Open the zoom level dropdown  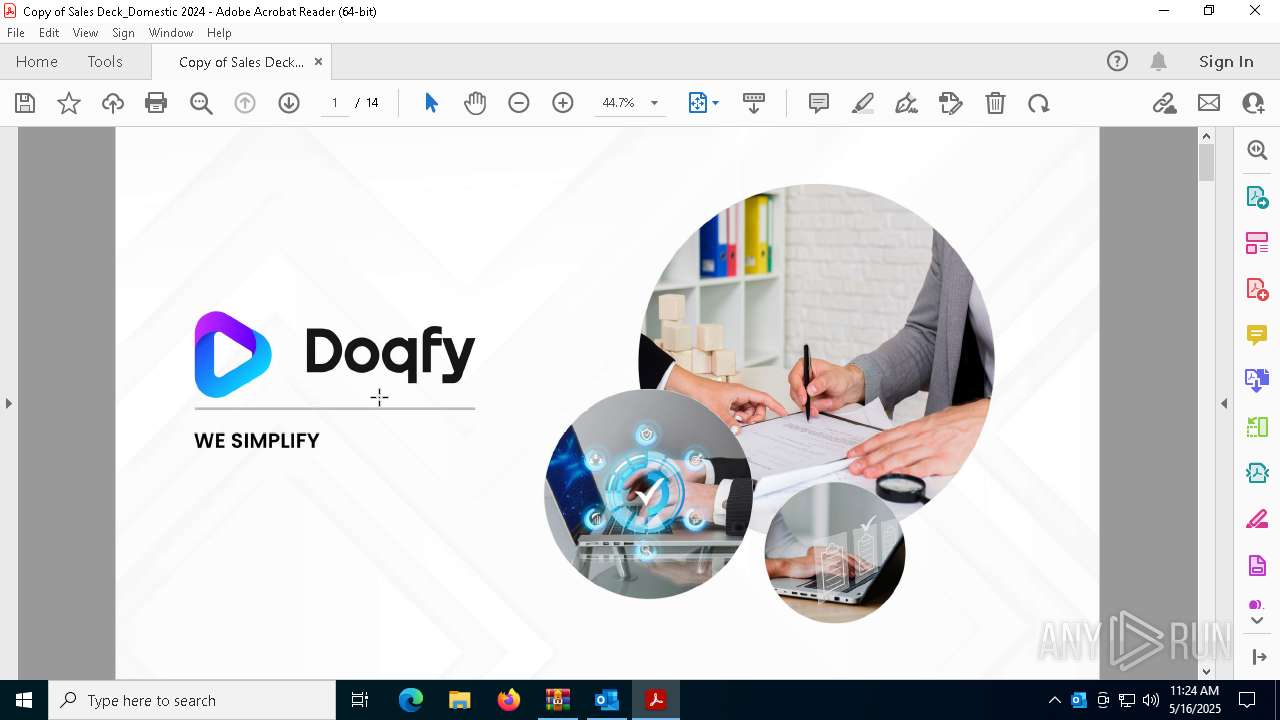(x=654, y=103)
